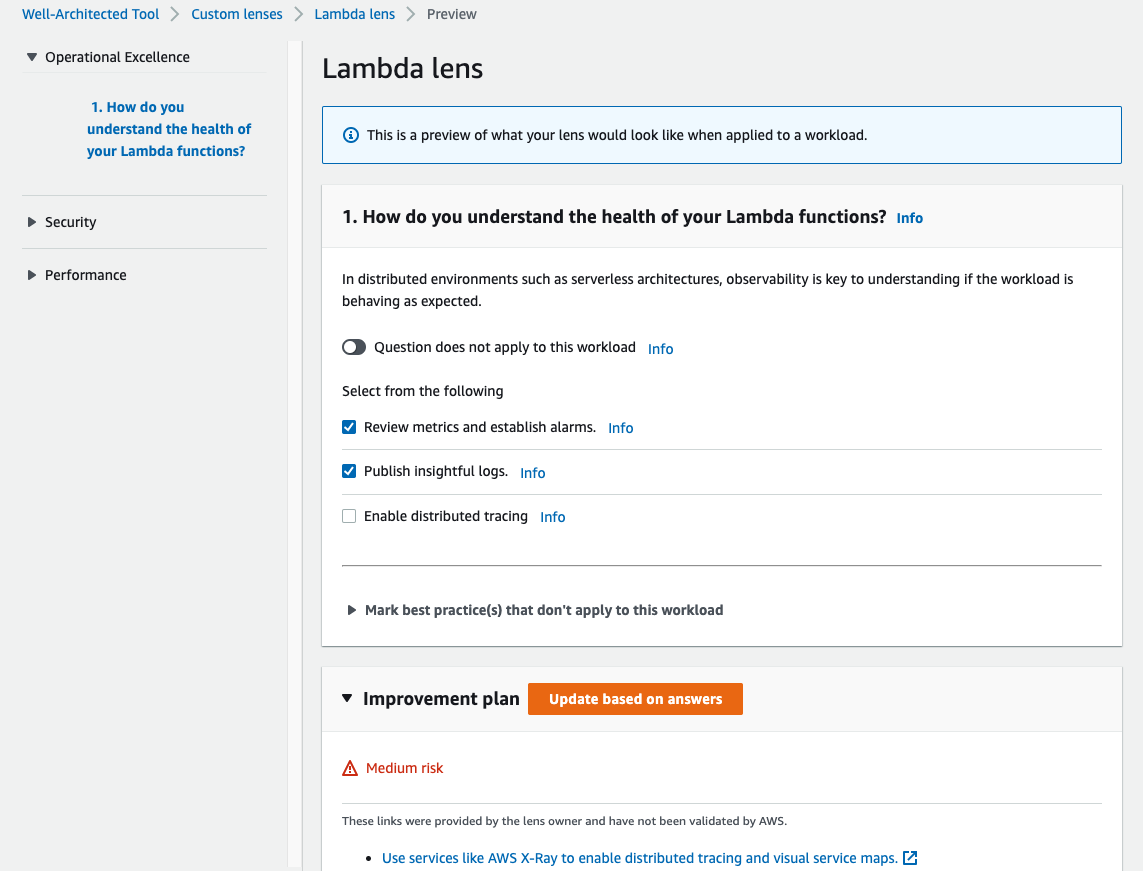Open Info beside "Enable distributed tracing"
This screenshot has width=1143, height=871.
552,516
